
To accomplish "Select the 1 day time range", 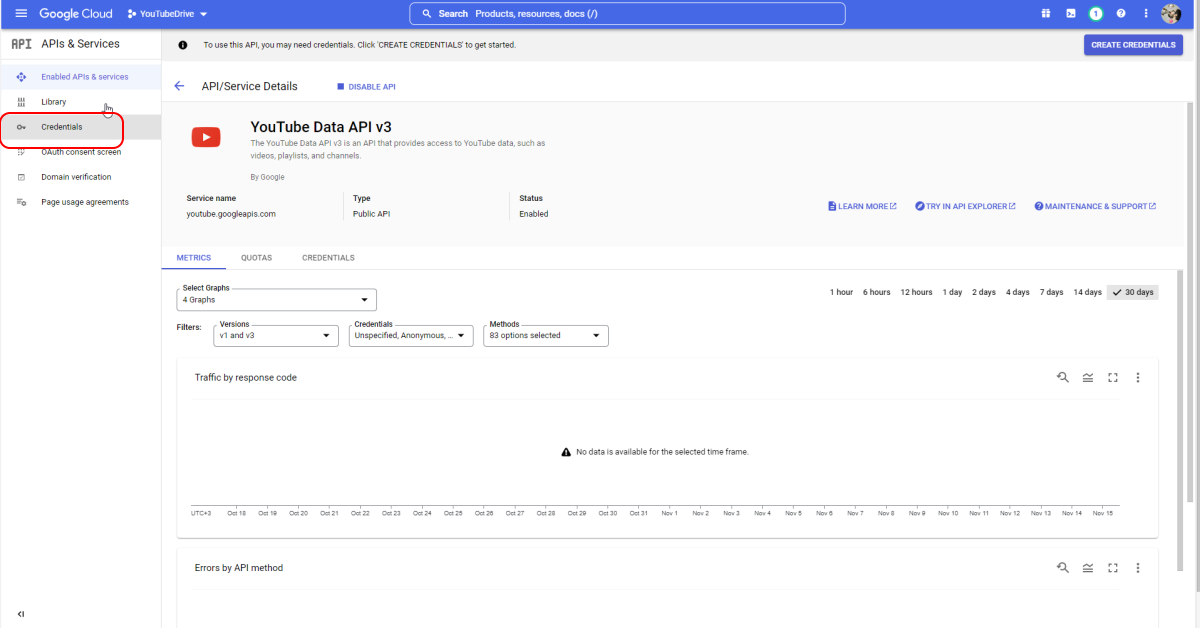I will pos(953,292).
